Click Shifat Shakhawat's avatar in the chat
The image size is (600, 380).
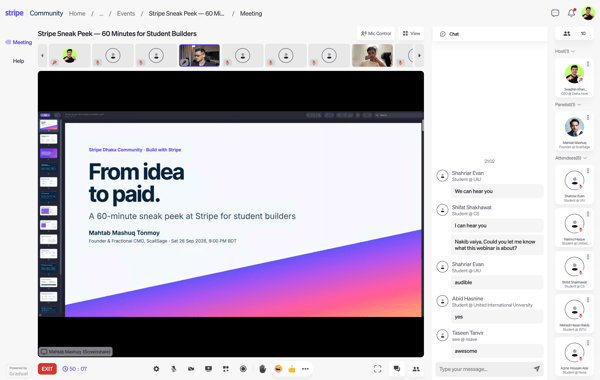(x=442, y=210)
